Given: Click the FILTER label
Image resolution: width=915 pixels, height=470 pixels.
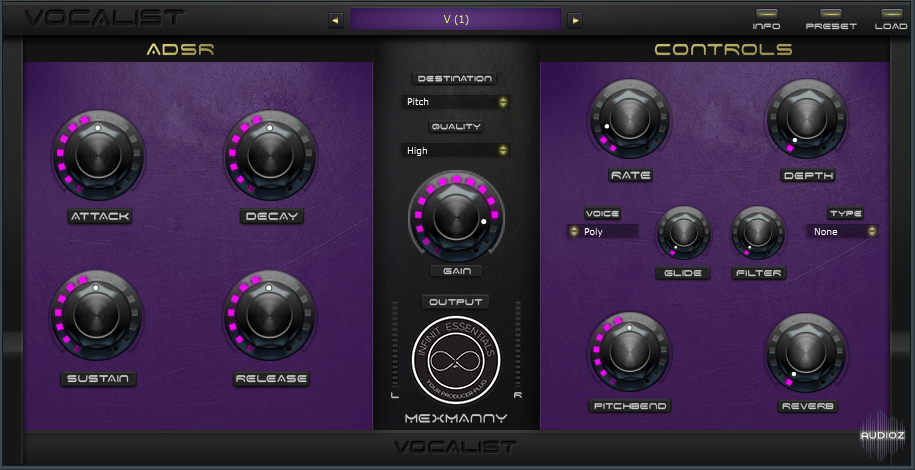Looking at the screenshot, I should click(759, 273).
